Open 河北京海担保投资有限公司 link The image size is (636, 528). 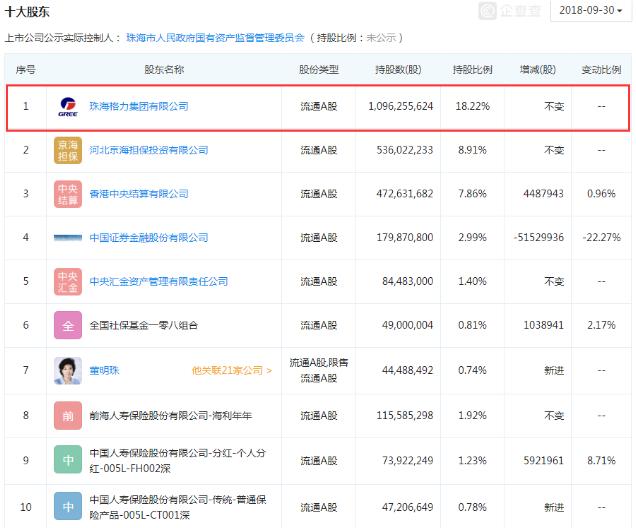tap(149, 150)
